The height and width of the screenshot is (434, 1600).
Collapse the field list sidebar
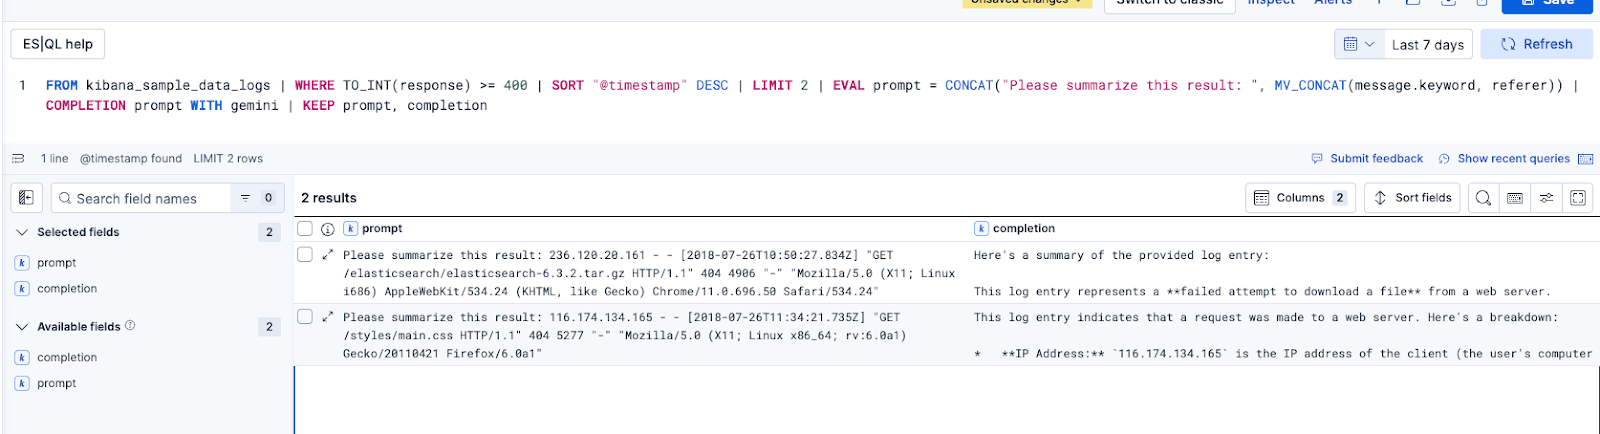(26, 198)
